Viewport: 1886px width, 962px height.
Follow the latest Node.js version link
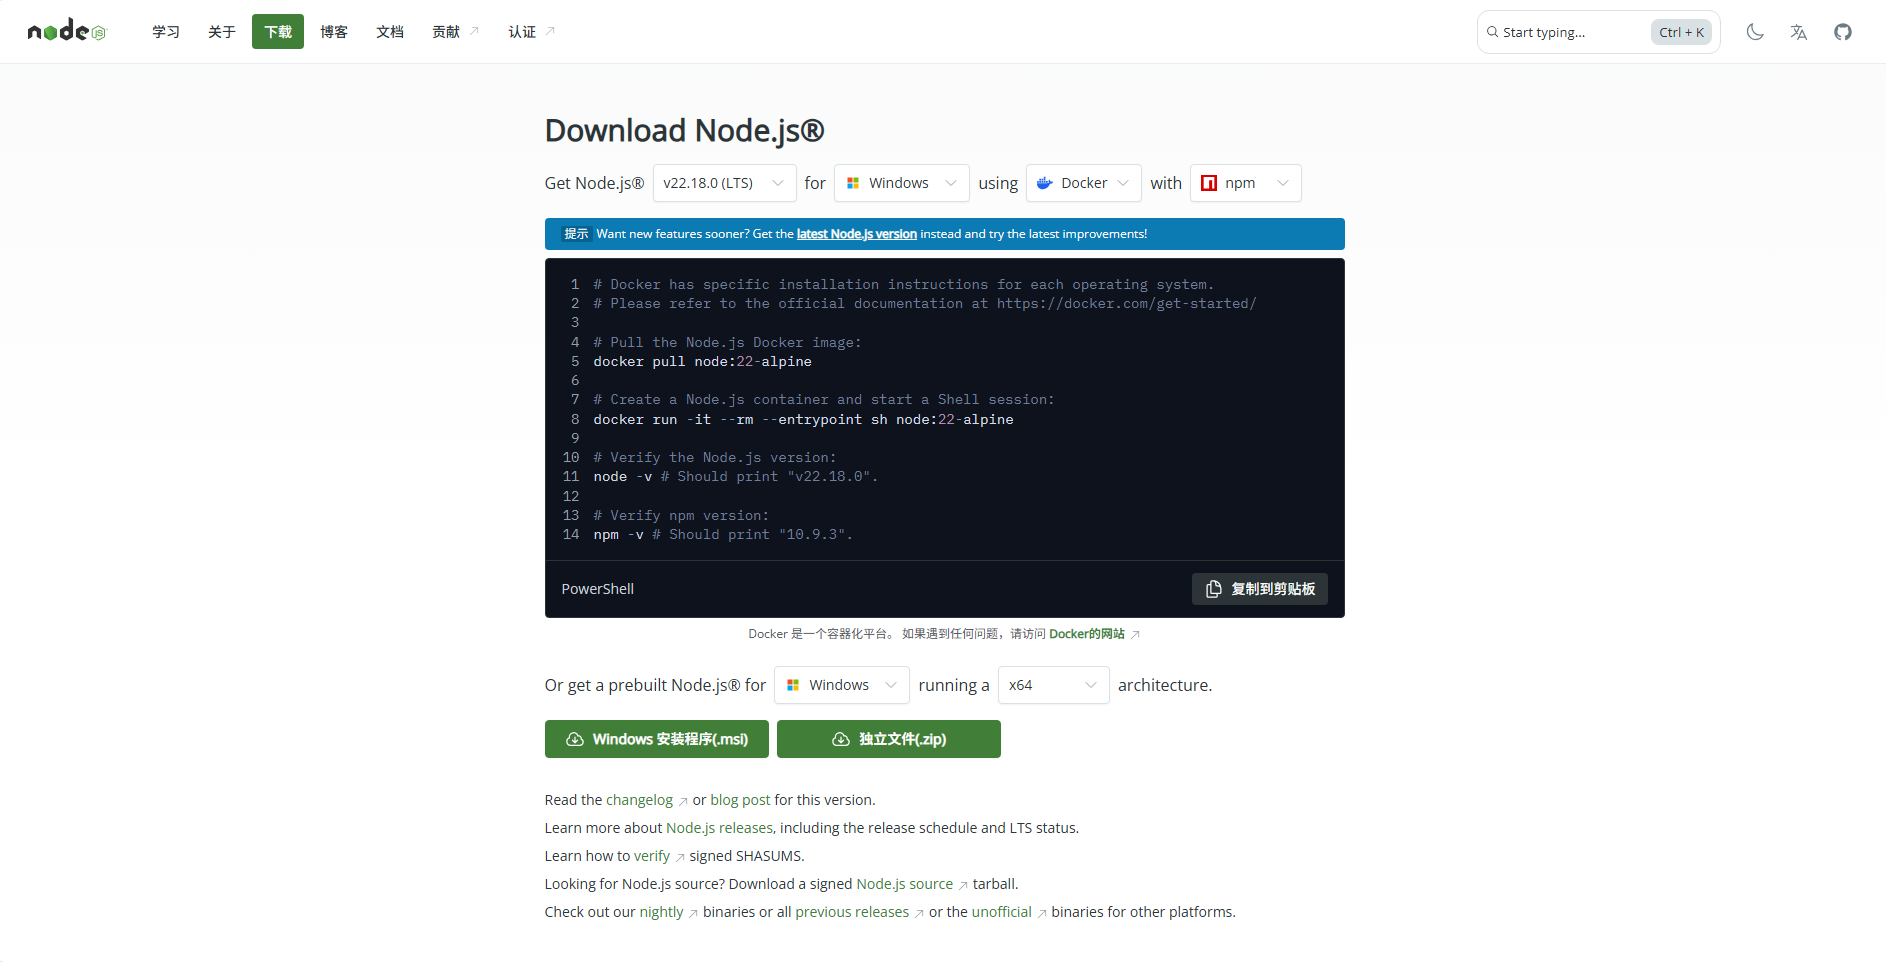coord(856,233)
